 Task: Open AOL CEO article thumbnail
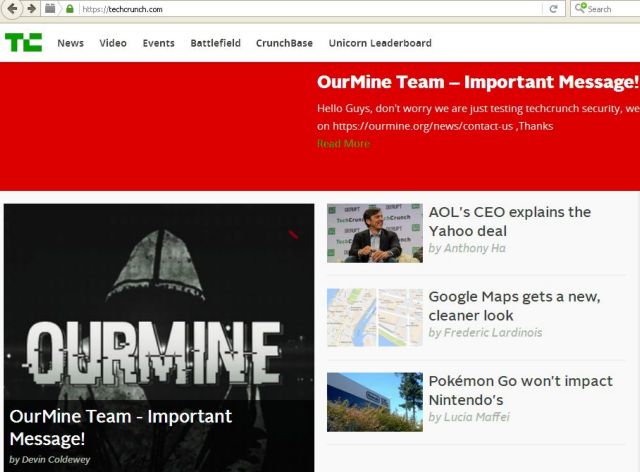pyautogui.click(x=375, y=233)
